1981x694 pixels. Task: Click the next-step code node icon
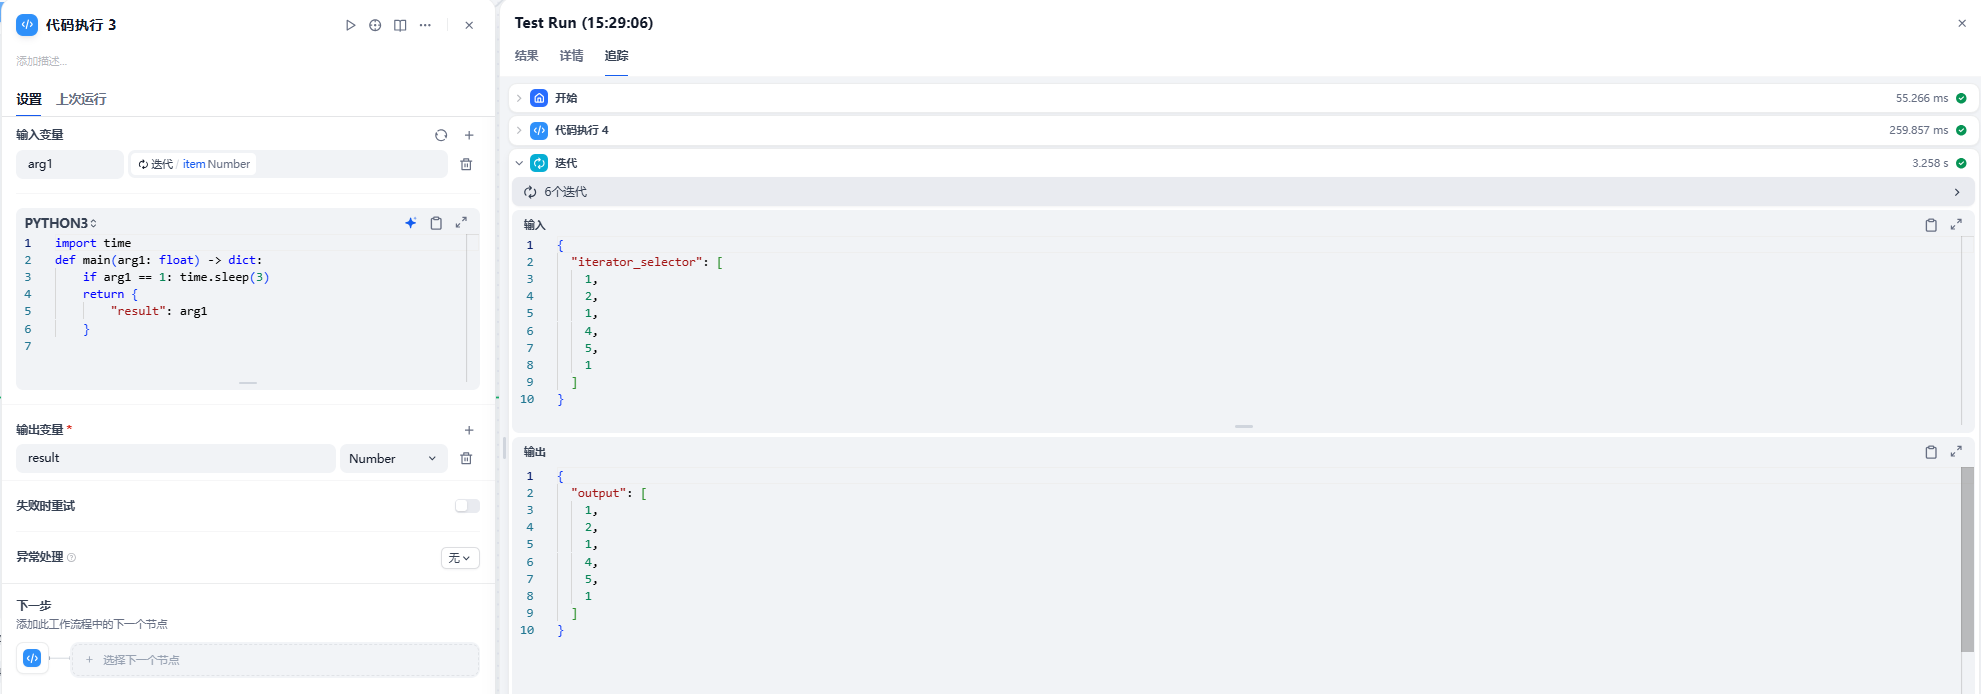pos(32,658)
